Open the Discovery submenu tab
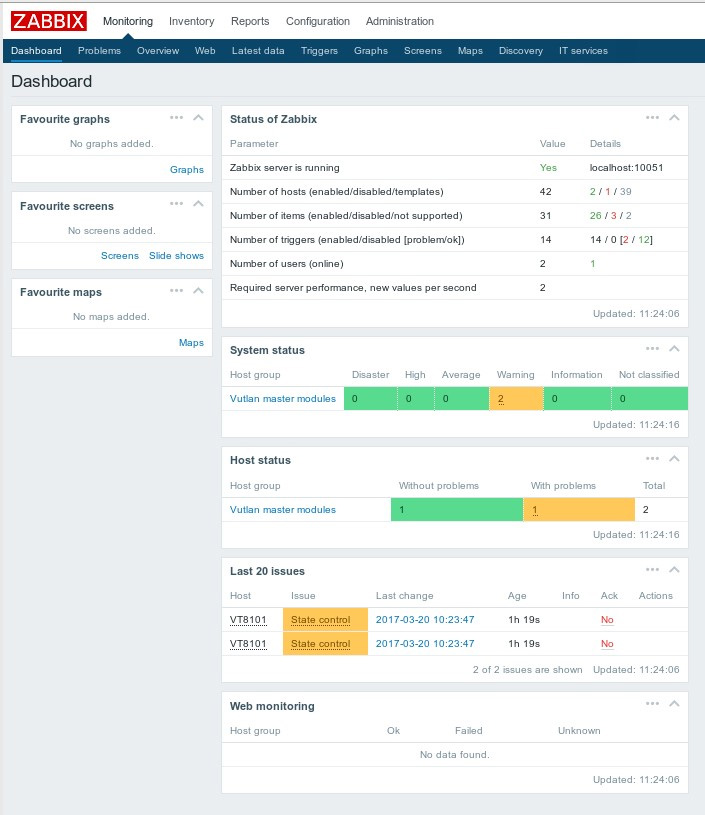705x815 pixels. coord(520,51)
